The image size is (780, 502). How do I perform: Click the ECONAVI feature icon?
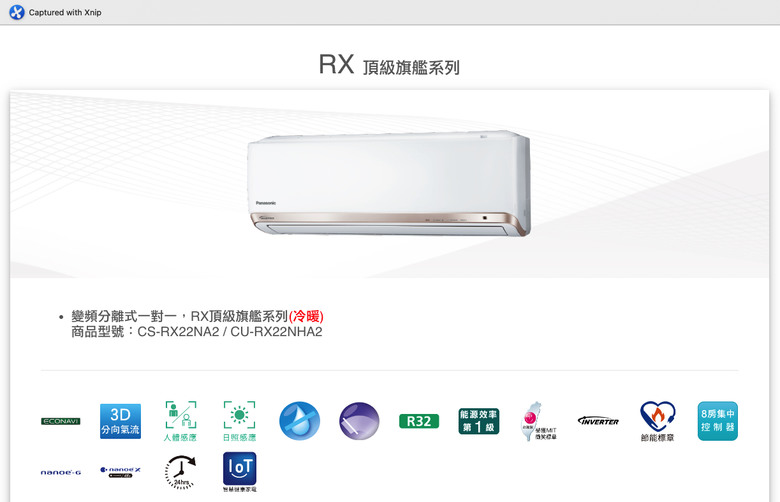(x=61, y=421)
